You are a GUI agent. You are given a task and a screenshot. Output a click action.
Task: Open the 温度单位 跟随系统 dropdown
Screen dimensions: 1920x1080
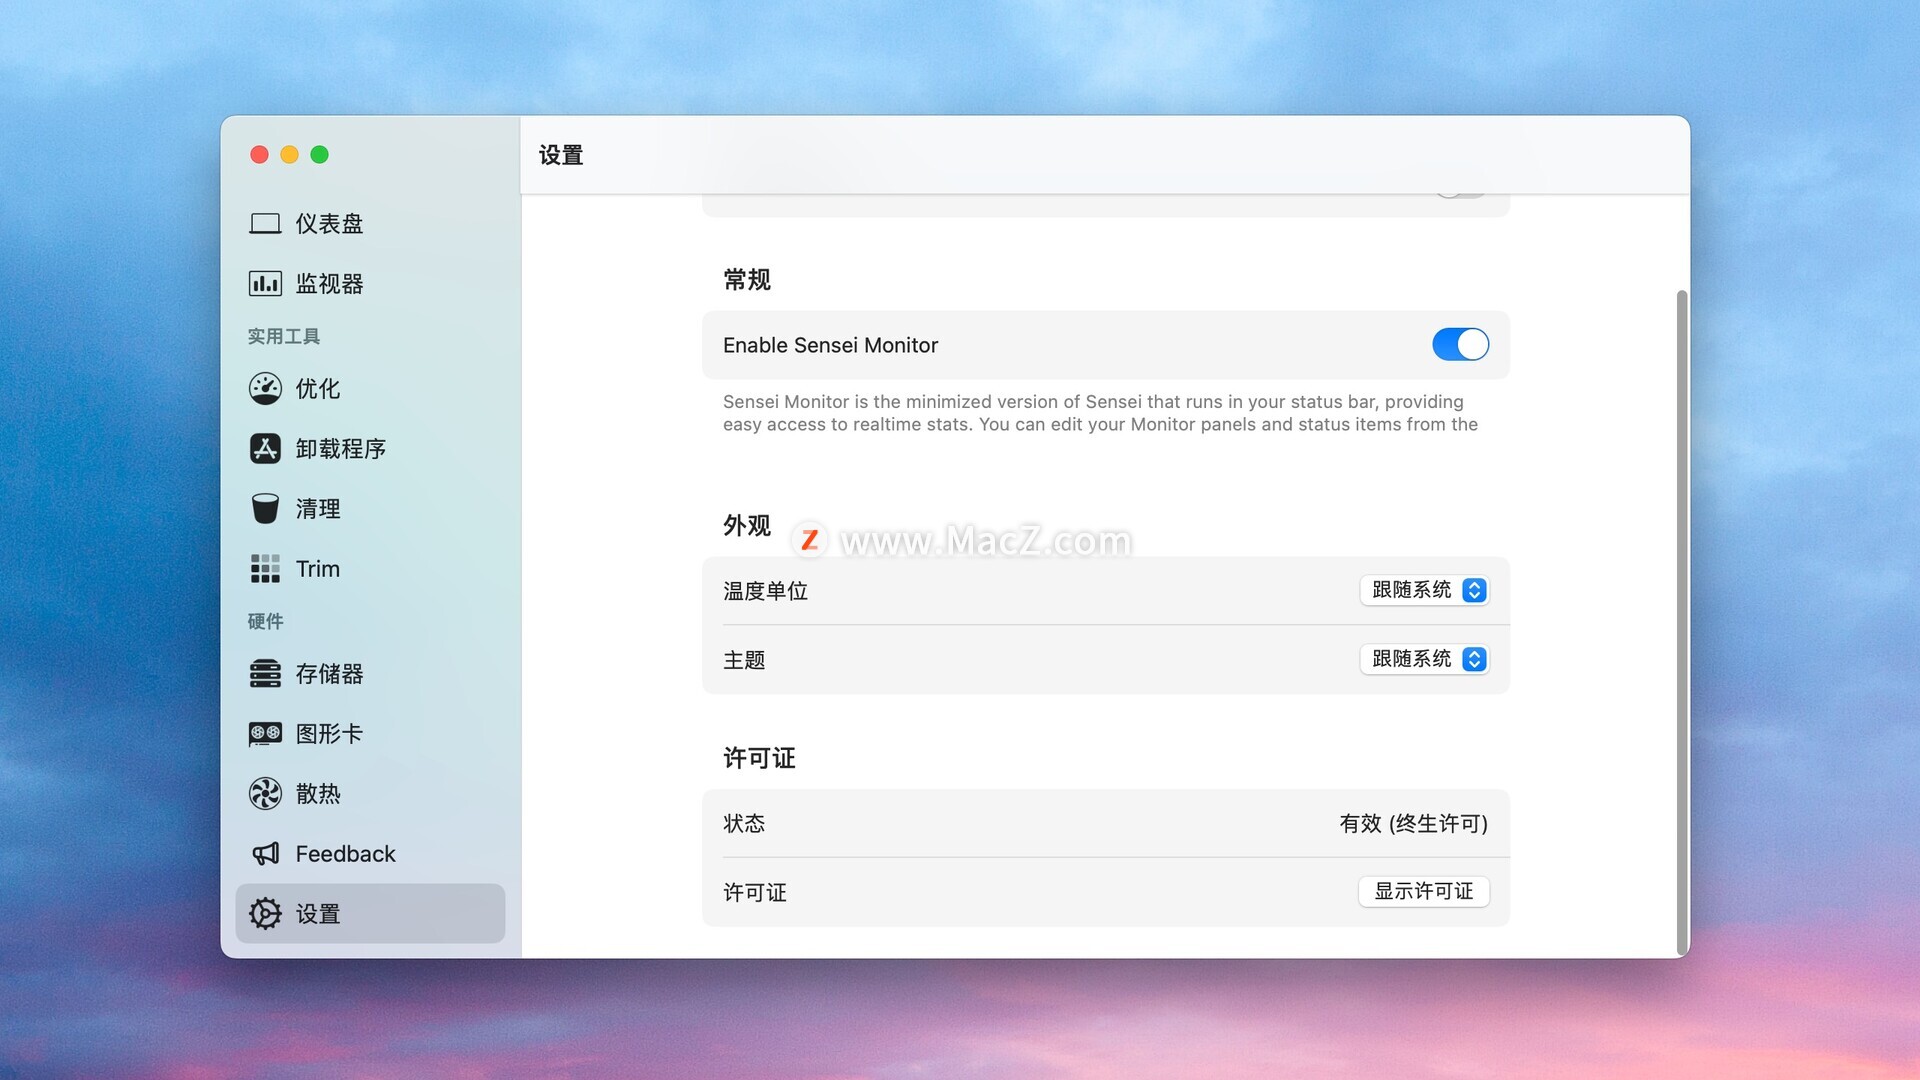pos(1424,591)
